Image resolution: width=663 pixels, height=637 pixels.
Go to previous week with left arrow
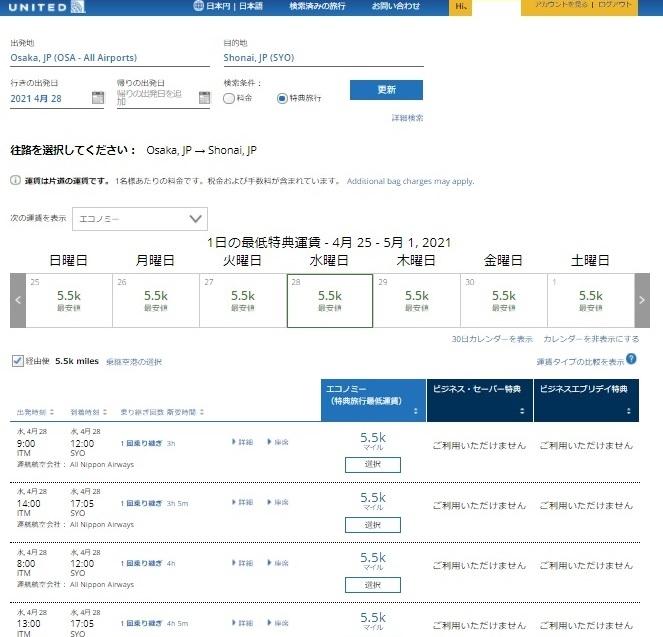18,300
